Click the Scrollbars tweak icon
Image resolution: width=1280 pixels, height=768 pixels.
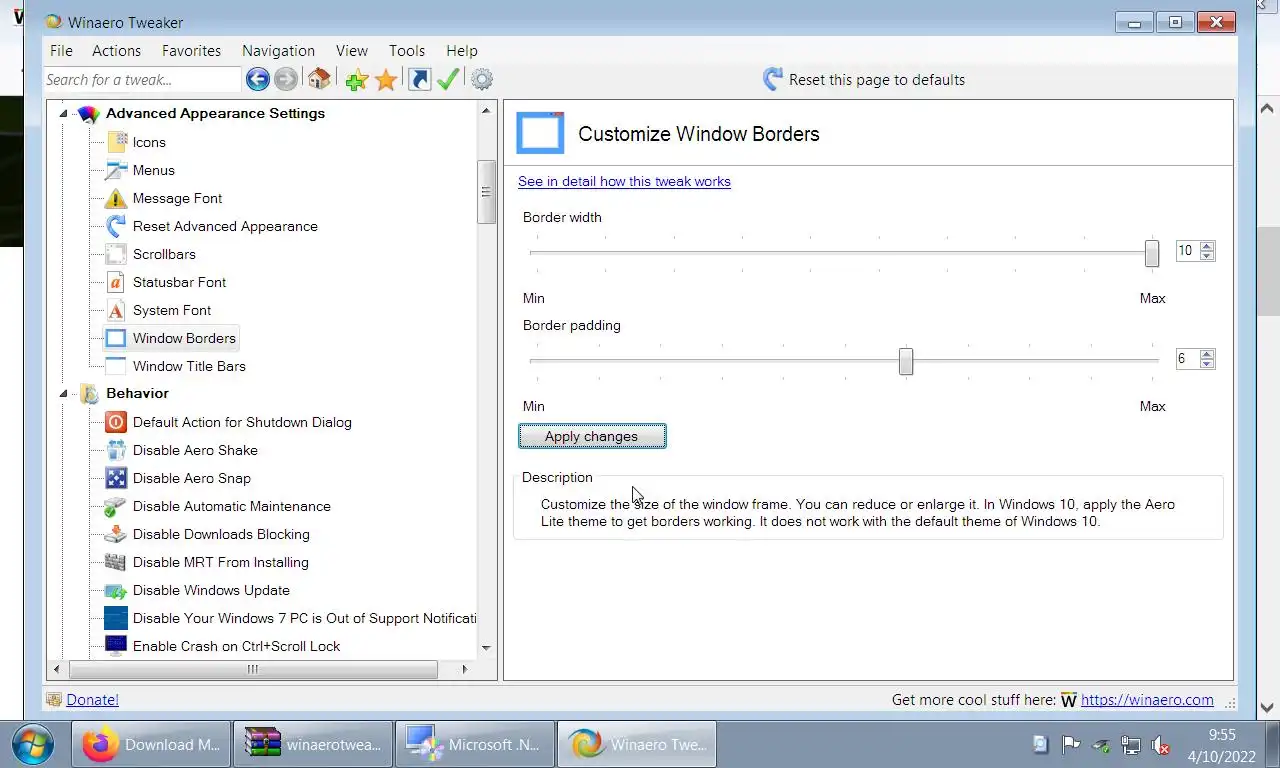pyautogui.click(x=116, y=254)
